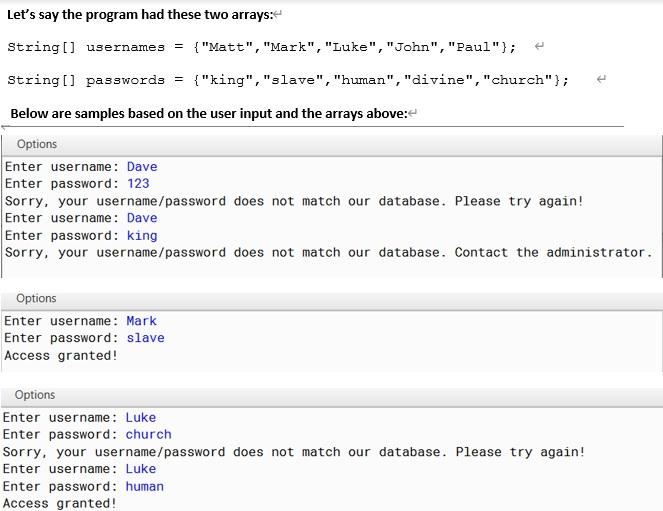Open the second Options menu
The image size is (663, 511).
36,298
